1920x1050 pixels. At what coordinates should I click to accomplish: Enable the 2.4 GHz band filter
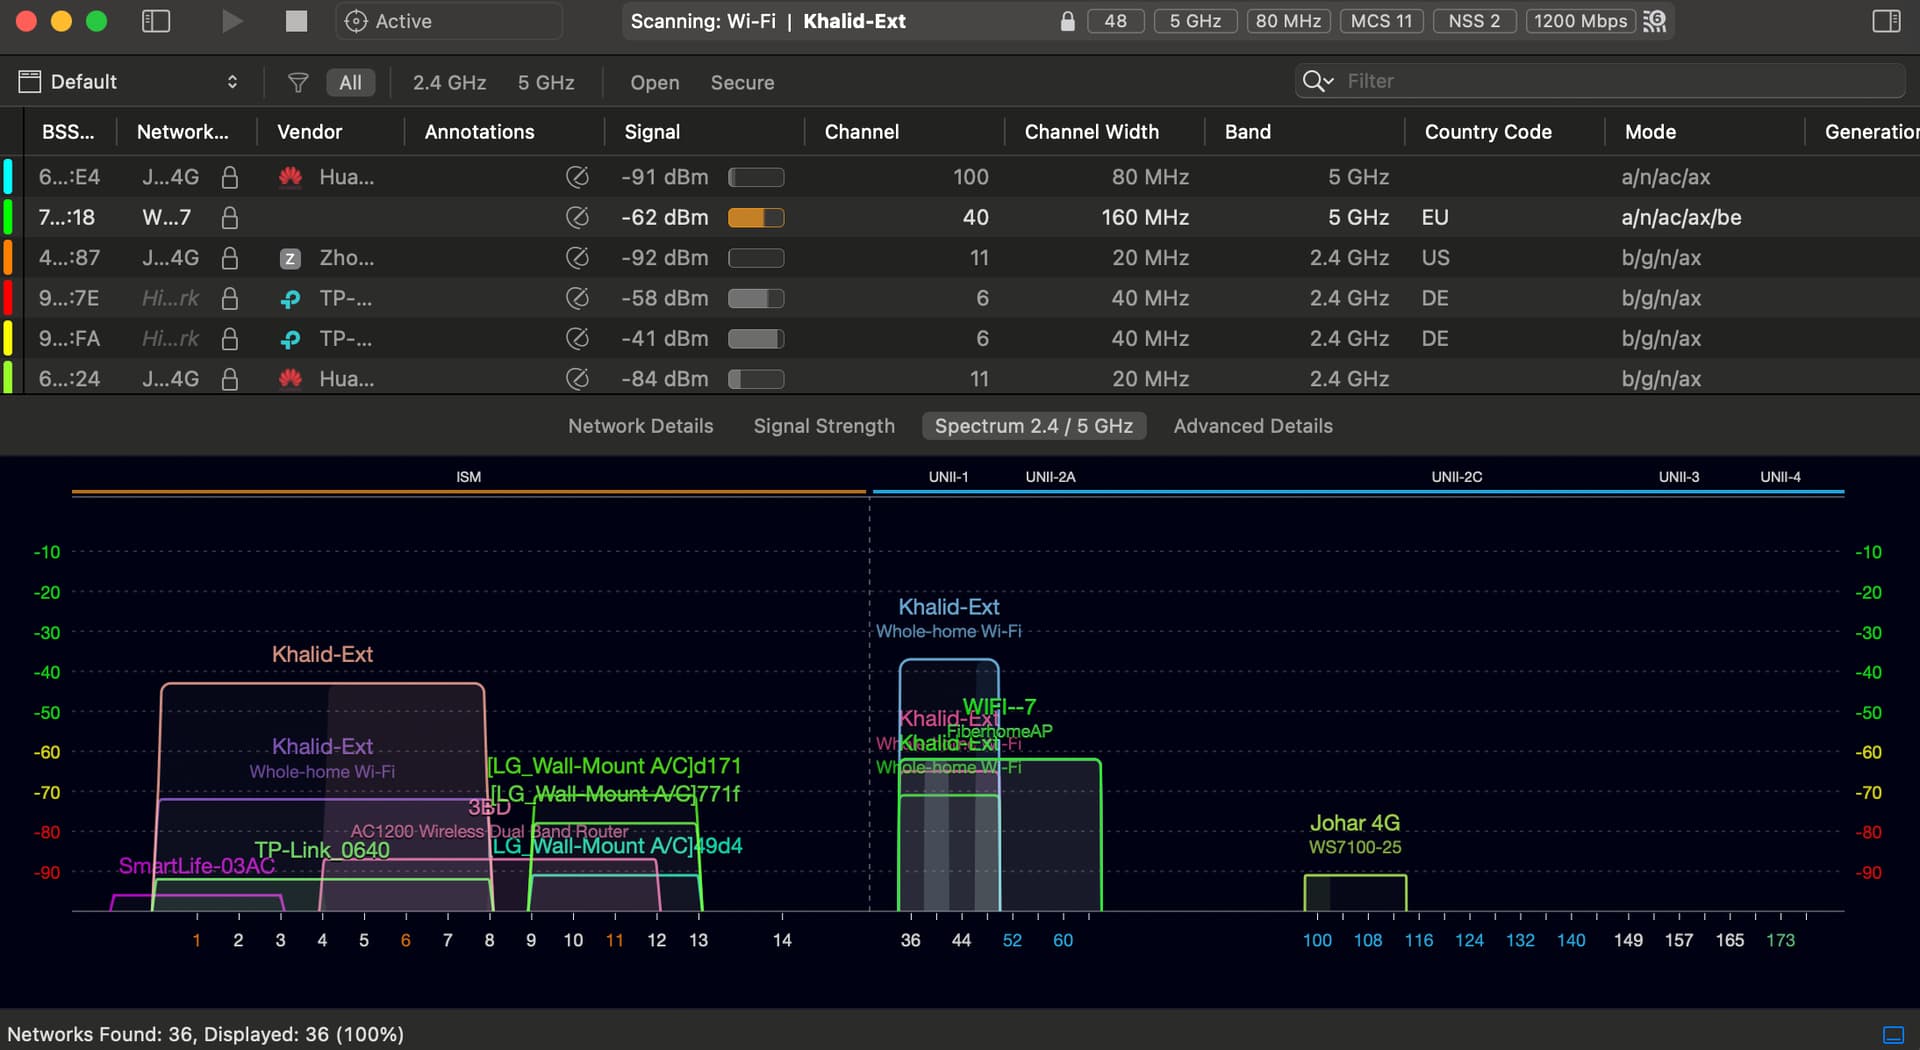[x=449, y=82]
